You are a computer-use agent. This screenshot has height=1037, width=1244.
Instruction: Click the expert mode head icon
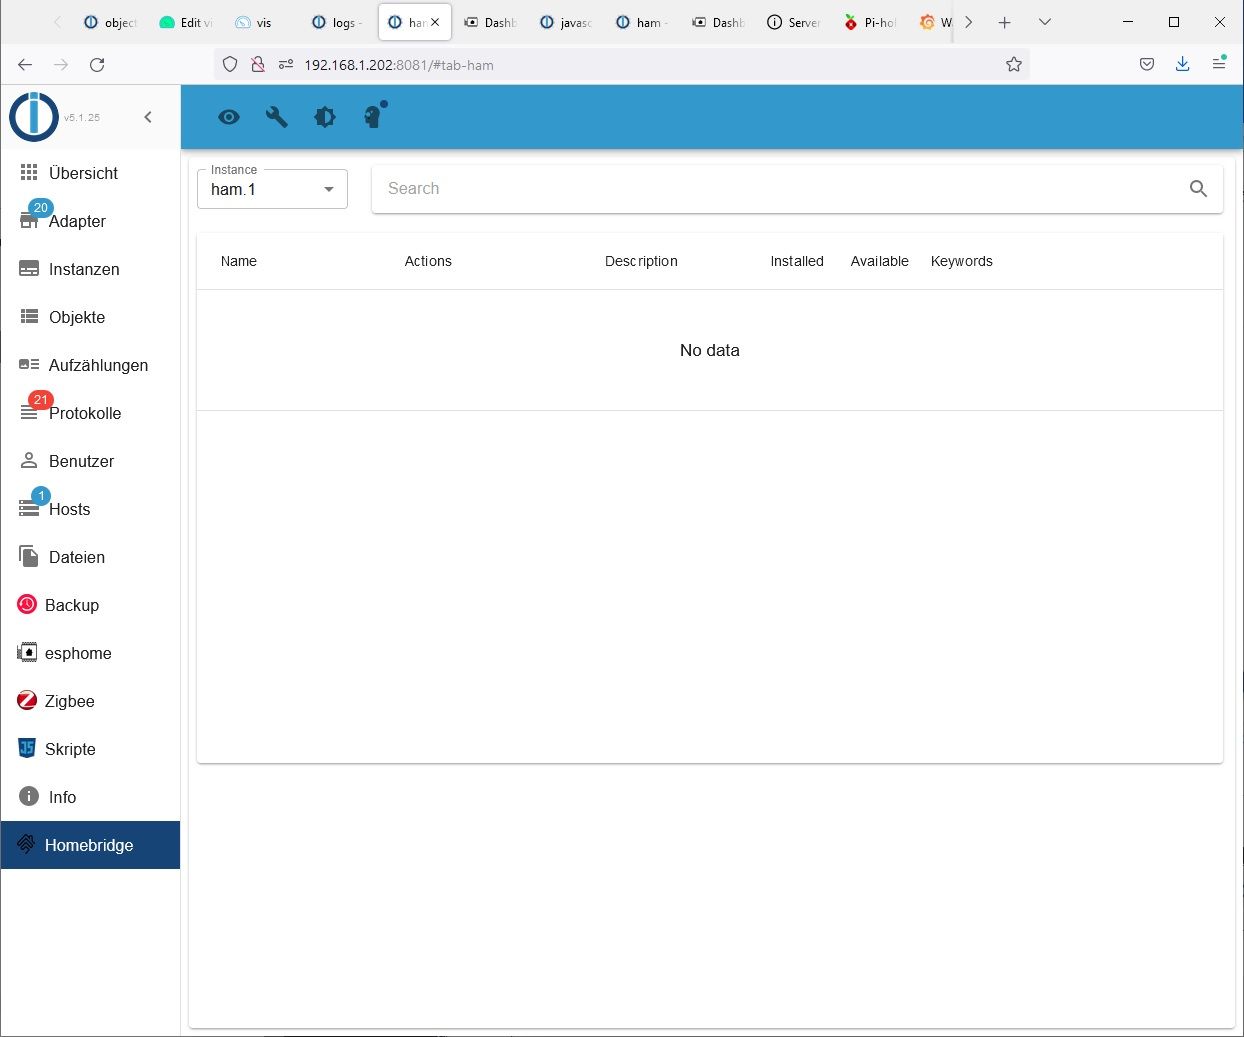[374, 116]
